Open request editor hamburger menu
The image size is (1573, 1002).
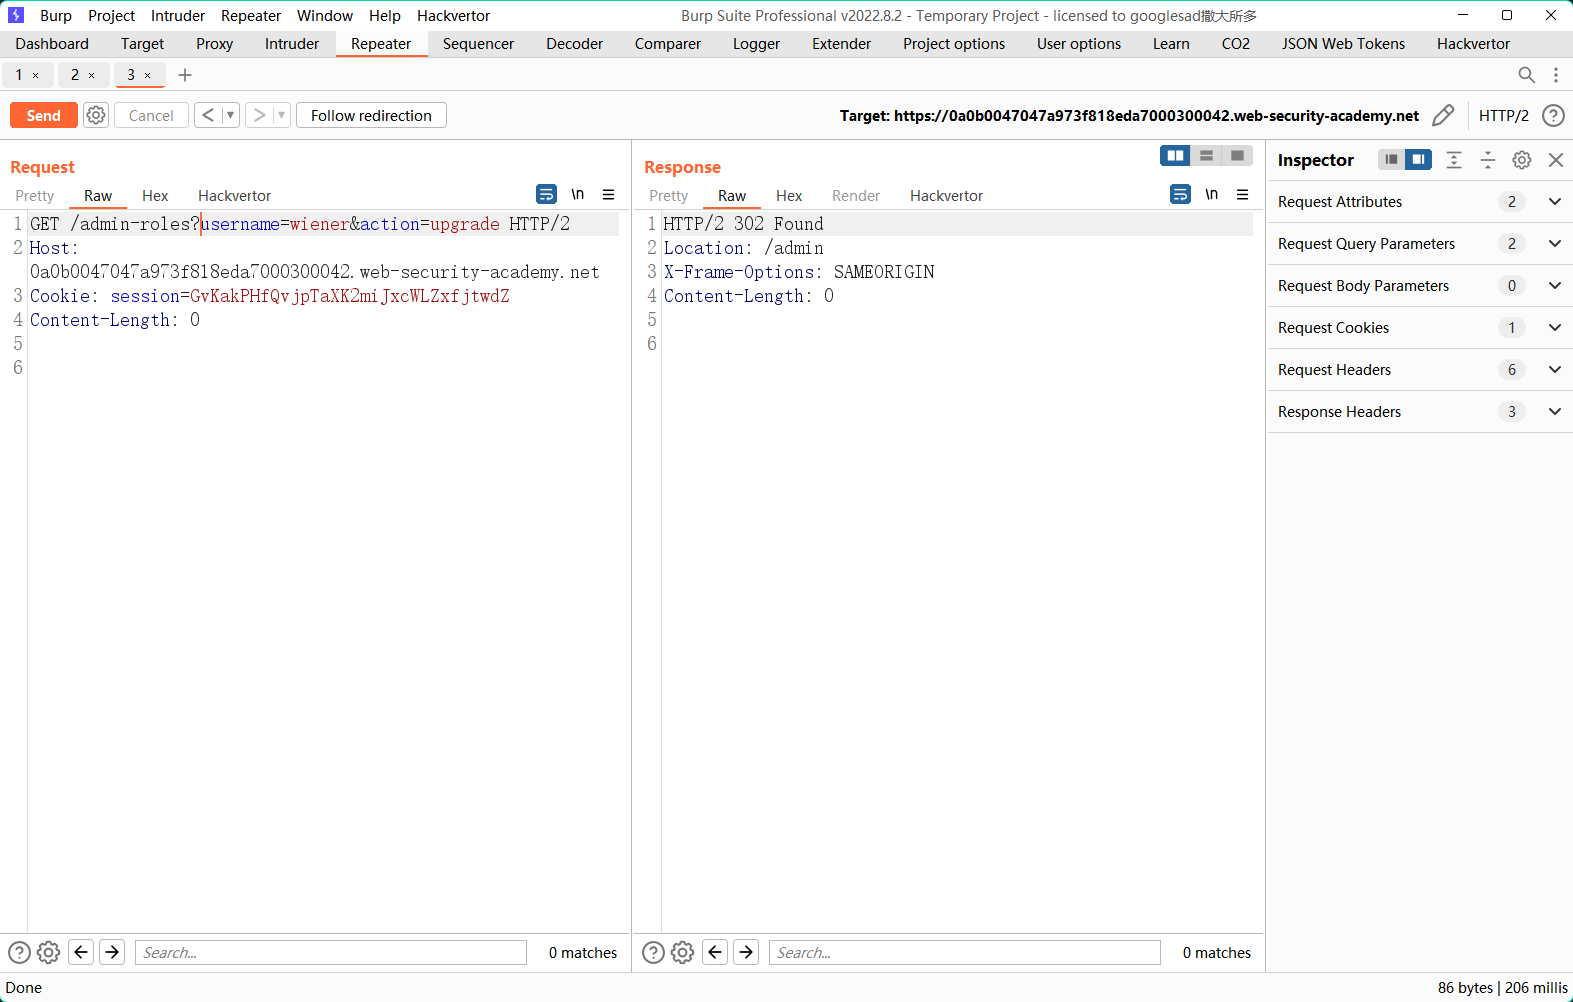(609, 194)
